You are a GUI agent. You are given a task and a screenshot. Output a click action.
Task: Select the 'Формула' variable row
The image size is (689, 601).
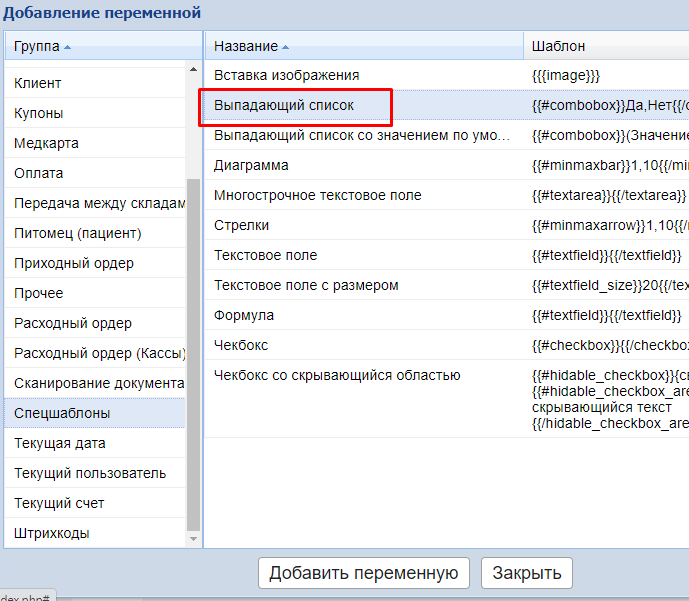pyautogui.click(x=244, y=315)
